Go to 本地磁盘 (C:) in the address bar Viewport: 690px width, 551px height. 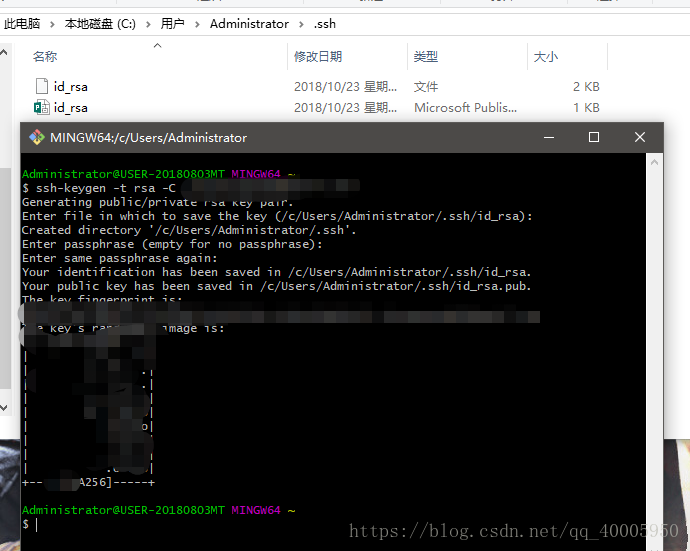coord(100,24)
